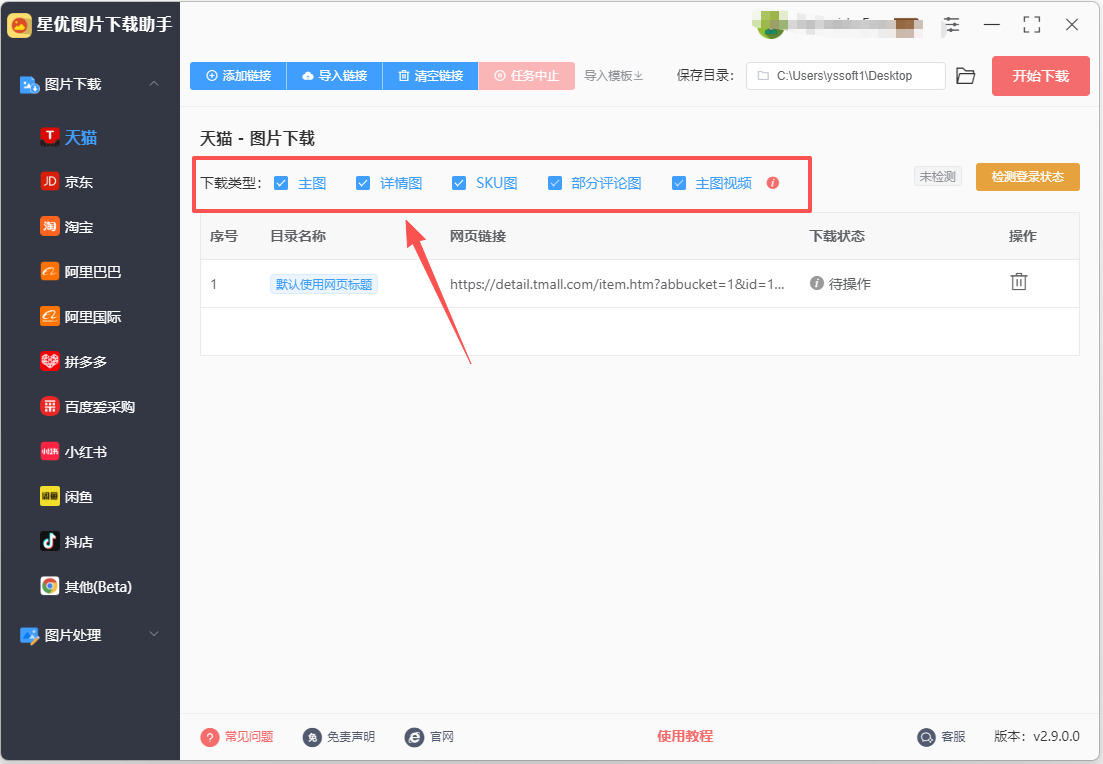The width and height of the screenshot is (1103, 764).
Task: Toggle fullscreen window icon
Action: (1031, 25)
